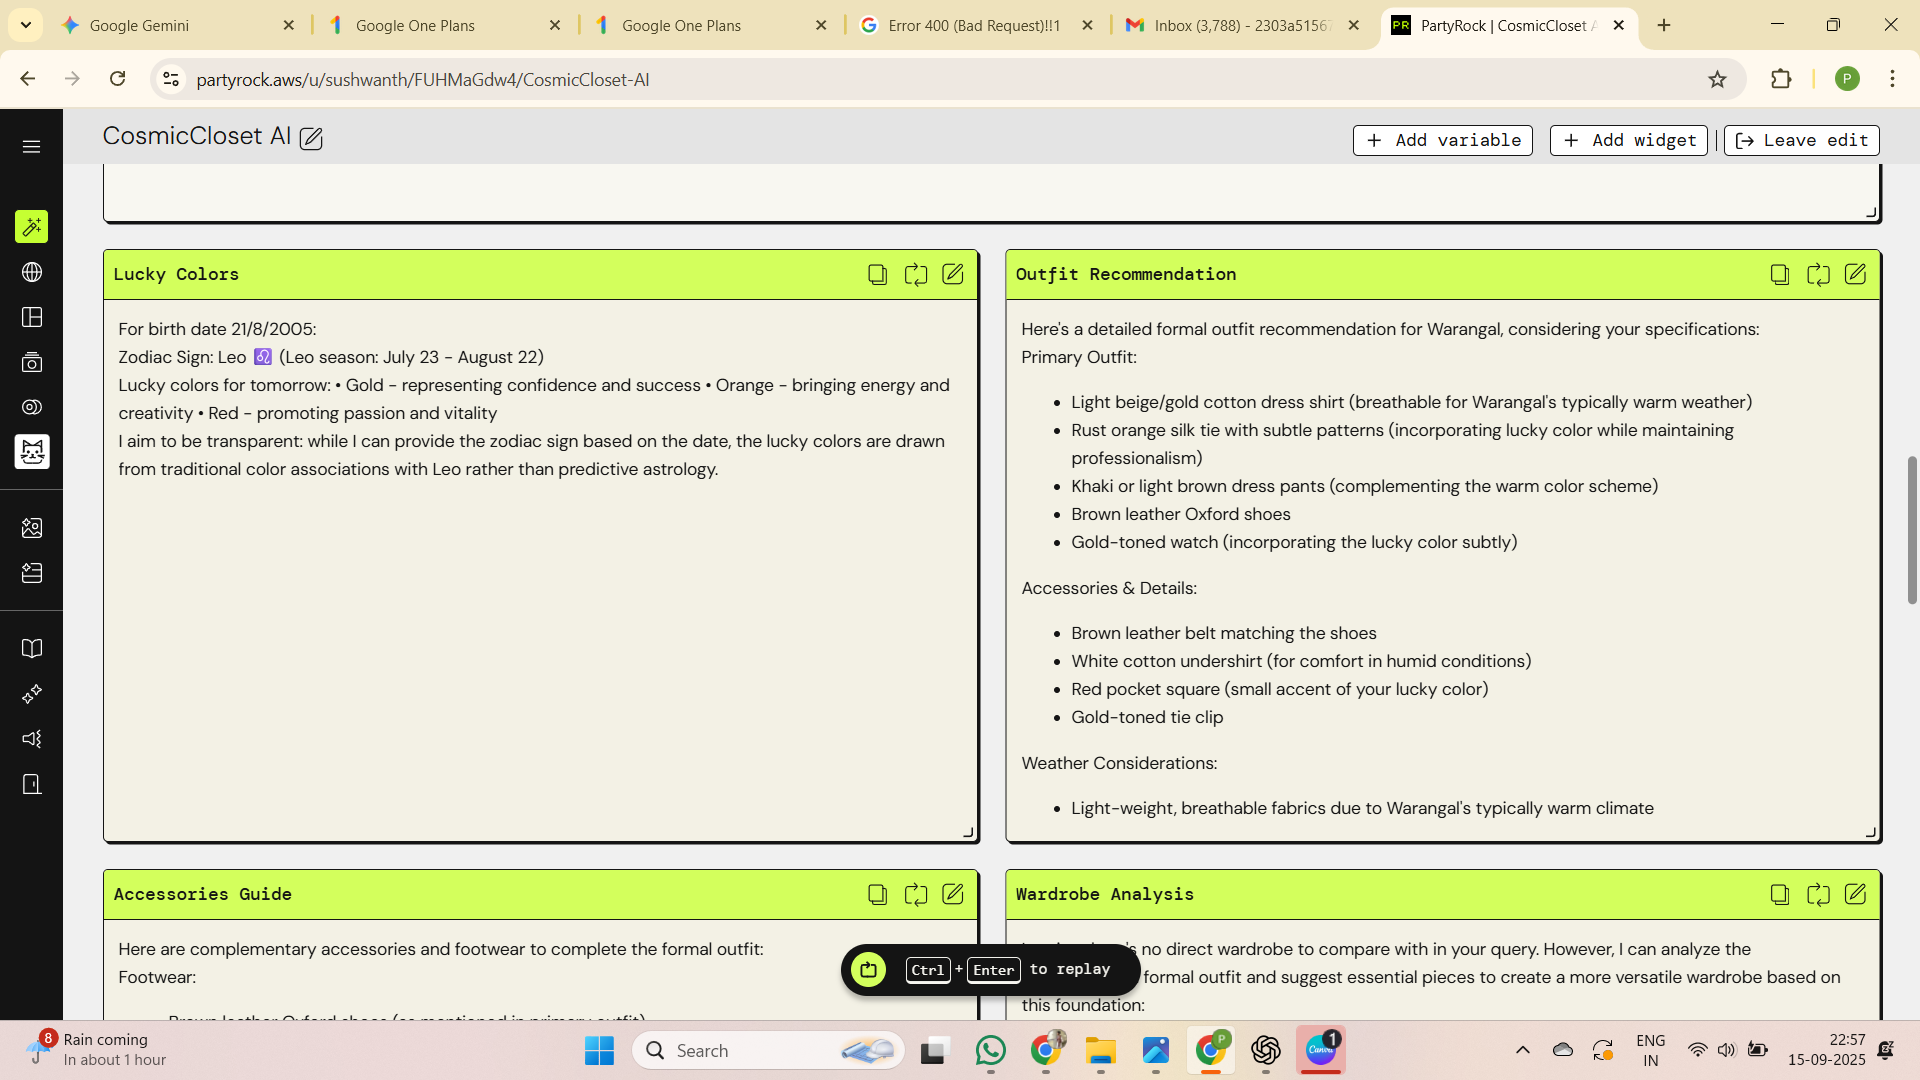Click the Add widget button
This screenshot has height=1080, width=1920.
point(1628,140)
